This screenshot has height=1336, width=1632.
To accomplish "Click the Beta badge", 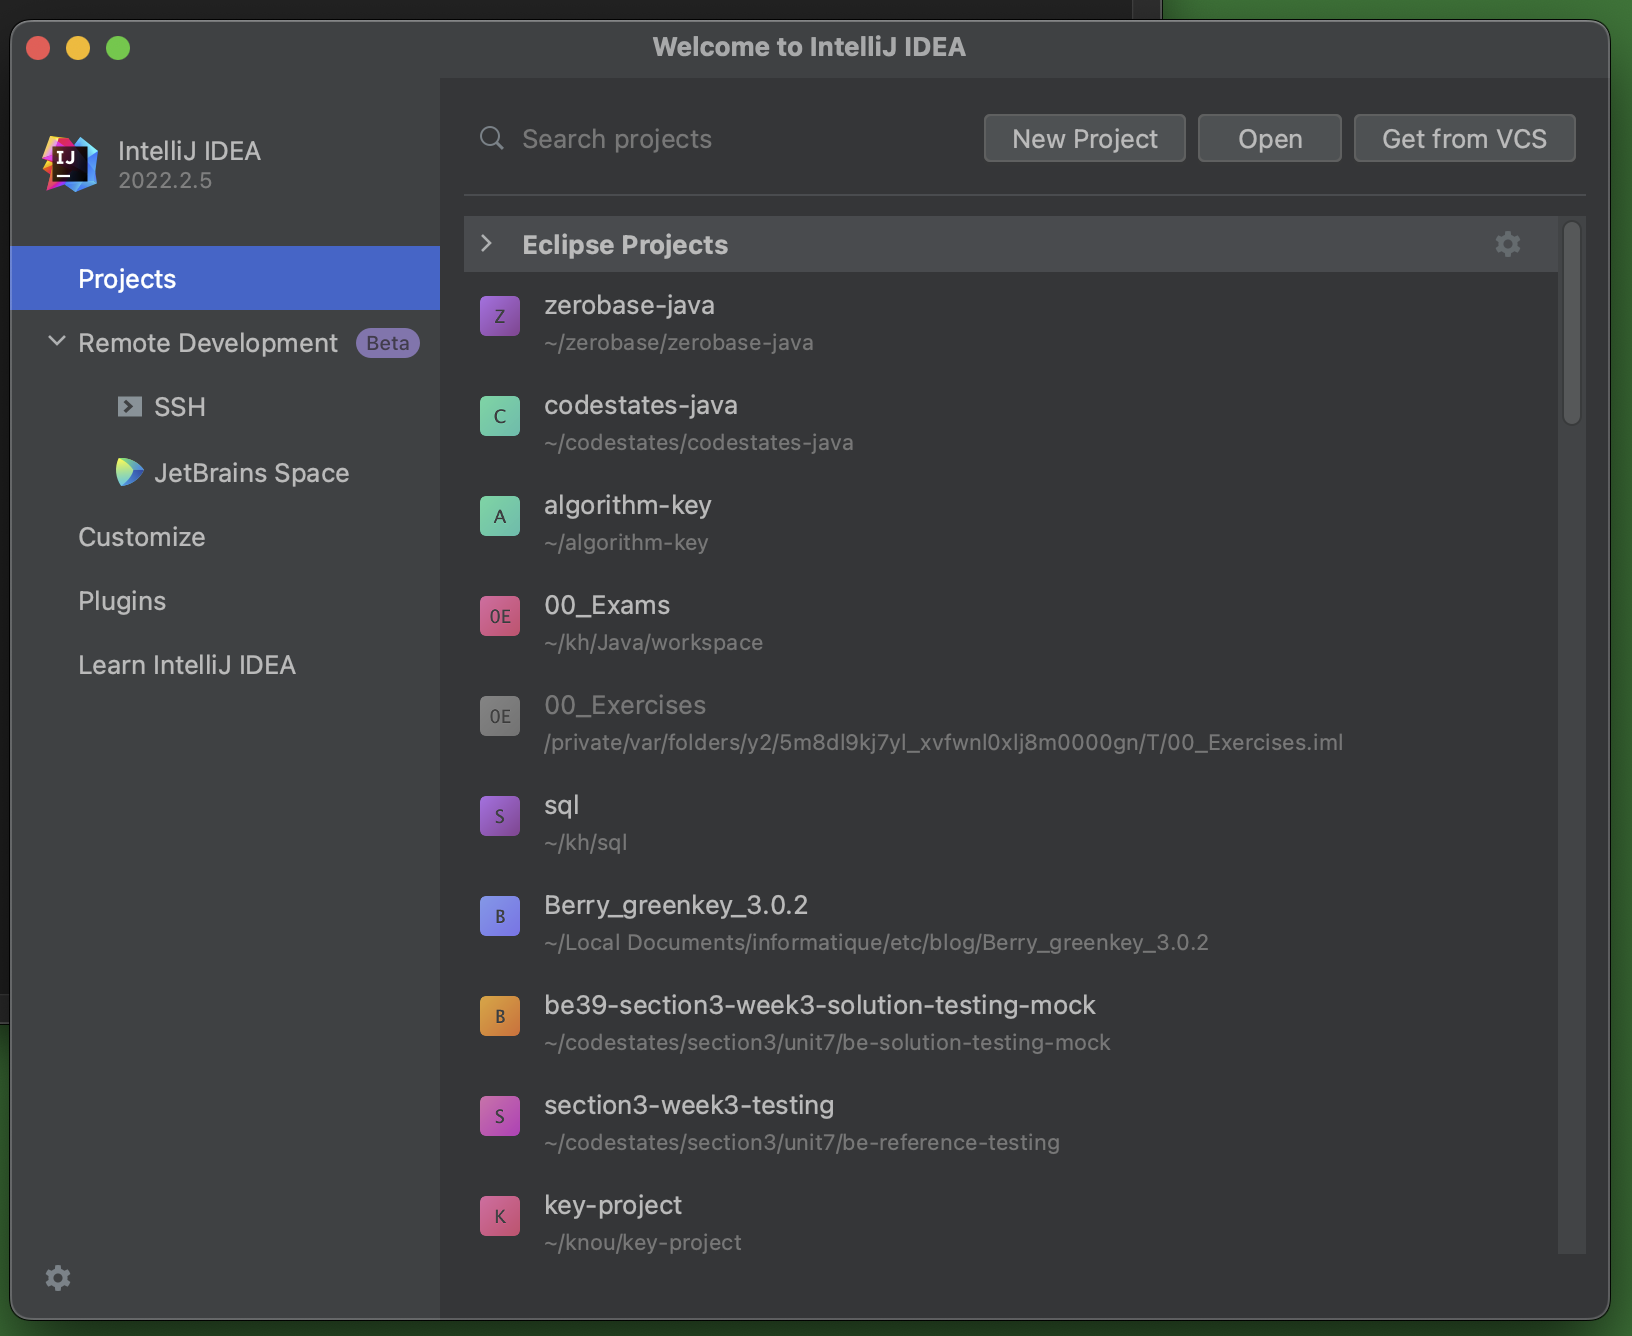I will 388,342.
